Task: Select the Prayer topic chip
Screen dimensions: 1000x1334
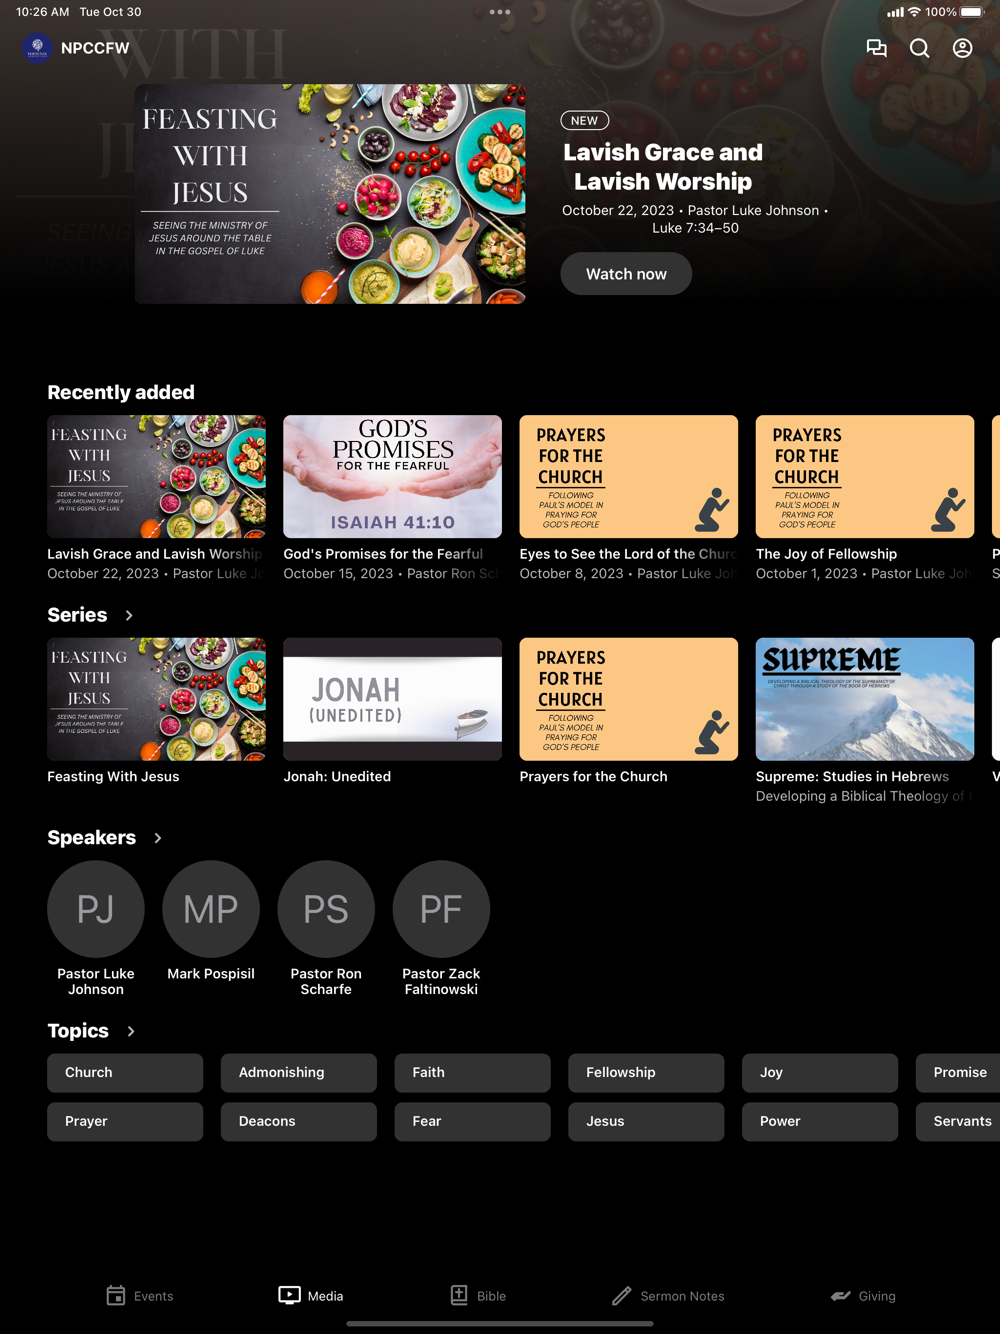Action: point(125,1121)
